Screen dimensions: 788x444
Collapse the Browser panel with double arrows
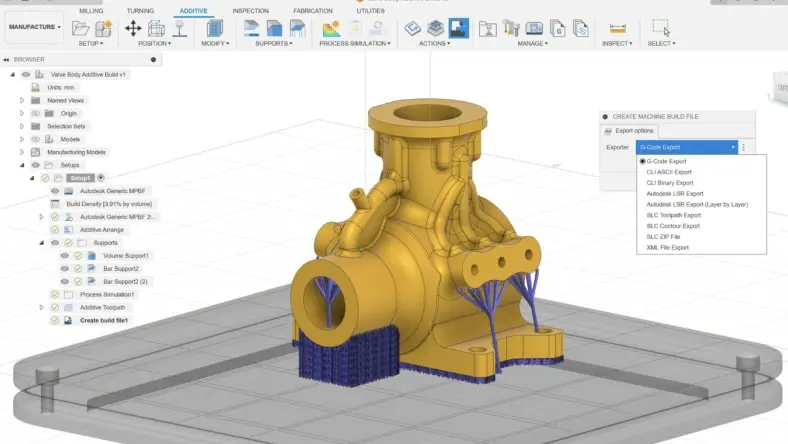(6, 59)
